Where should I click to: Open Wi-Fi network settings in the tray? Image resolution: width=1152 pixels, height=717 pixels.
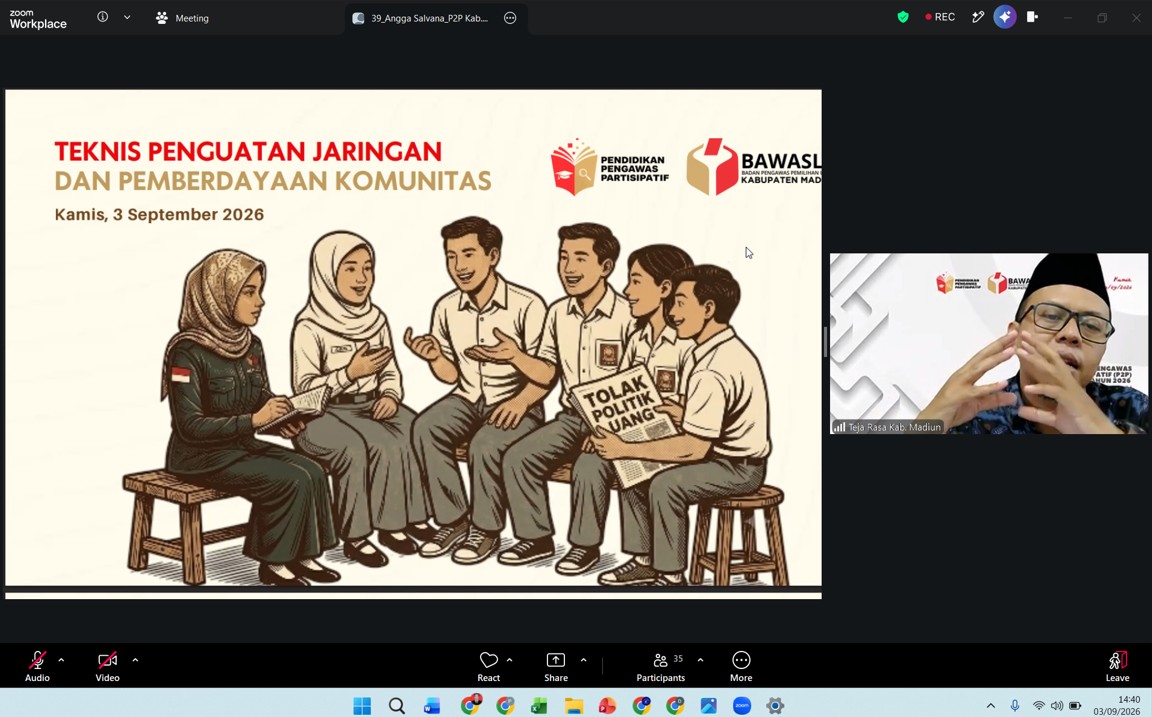coord(1039,706)
